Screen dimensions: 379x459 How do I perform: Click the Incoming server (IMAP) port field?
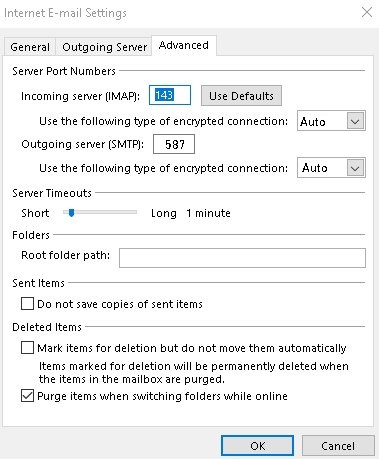(170, 95)
